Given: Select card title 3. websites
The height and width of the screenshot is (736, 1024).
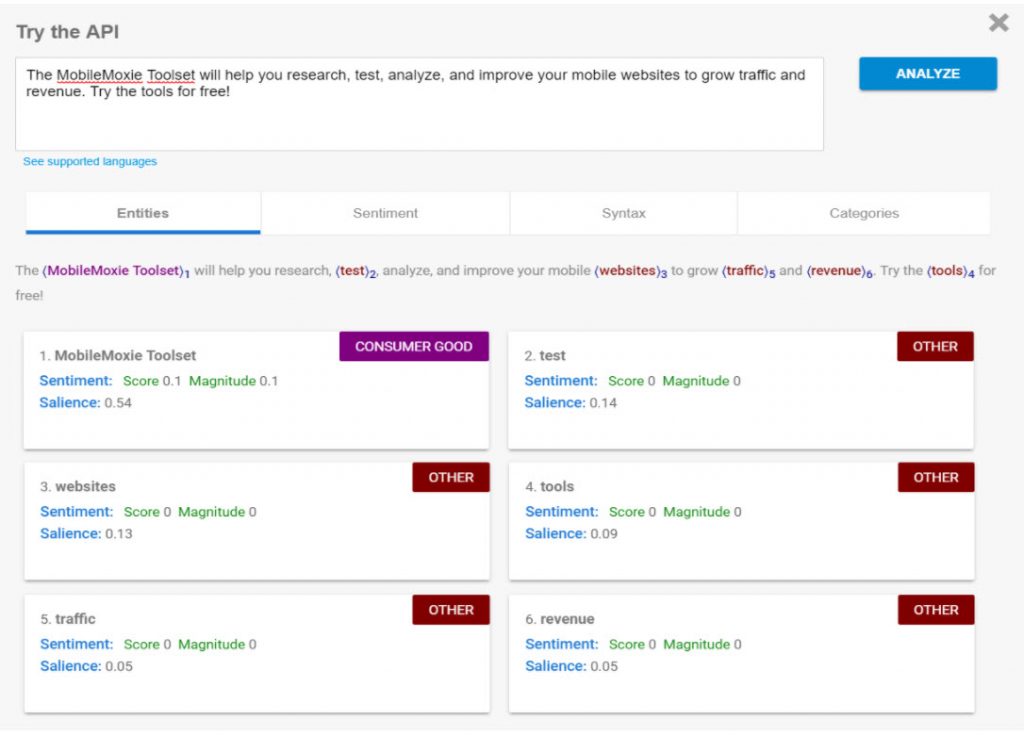Looking at the screenshot, I should [x=78, y=487].
